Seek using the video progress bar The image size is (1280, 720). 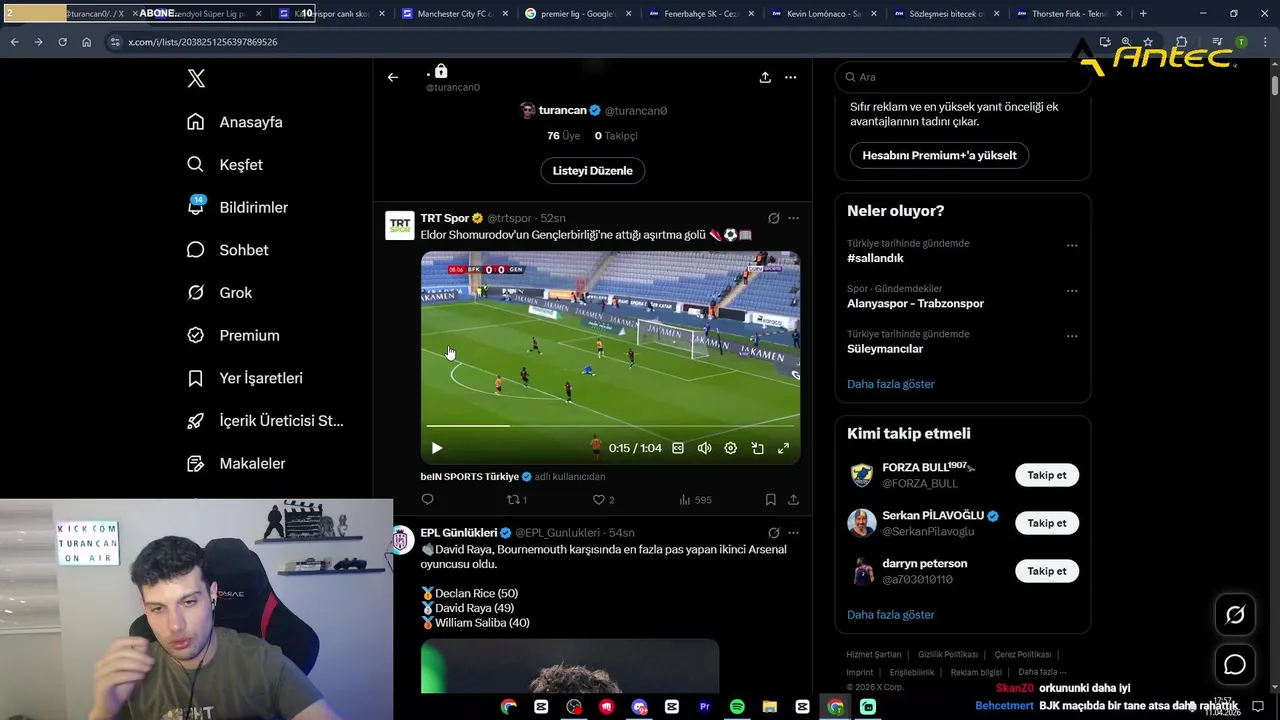click(x=610, y=426)
